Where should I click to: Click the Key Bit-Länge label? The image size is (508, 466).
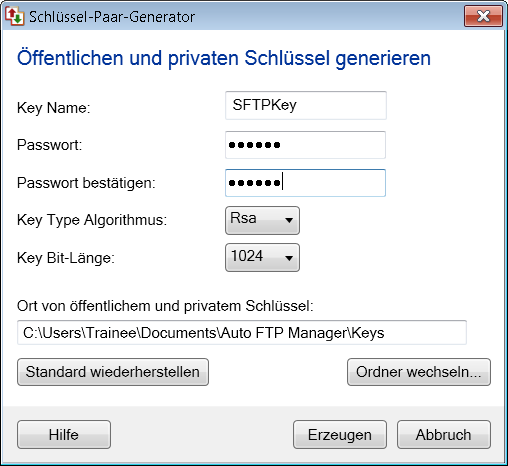pyautogui.click(x=66, y=258)
